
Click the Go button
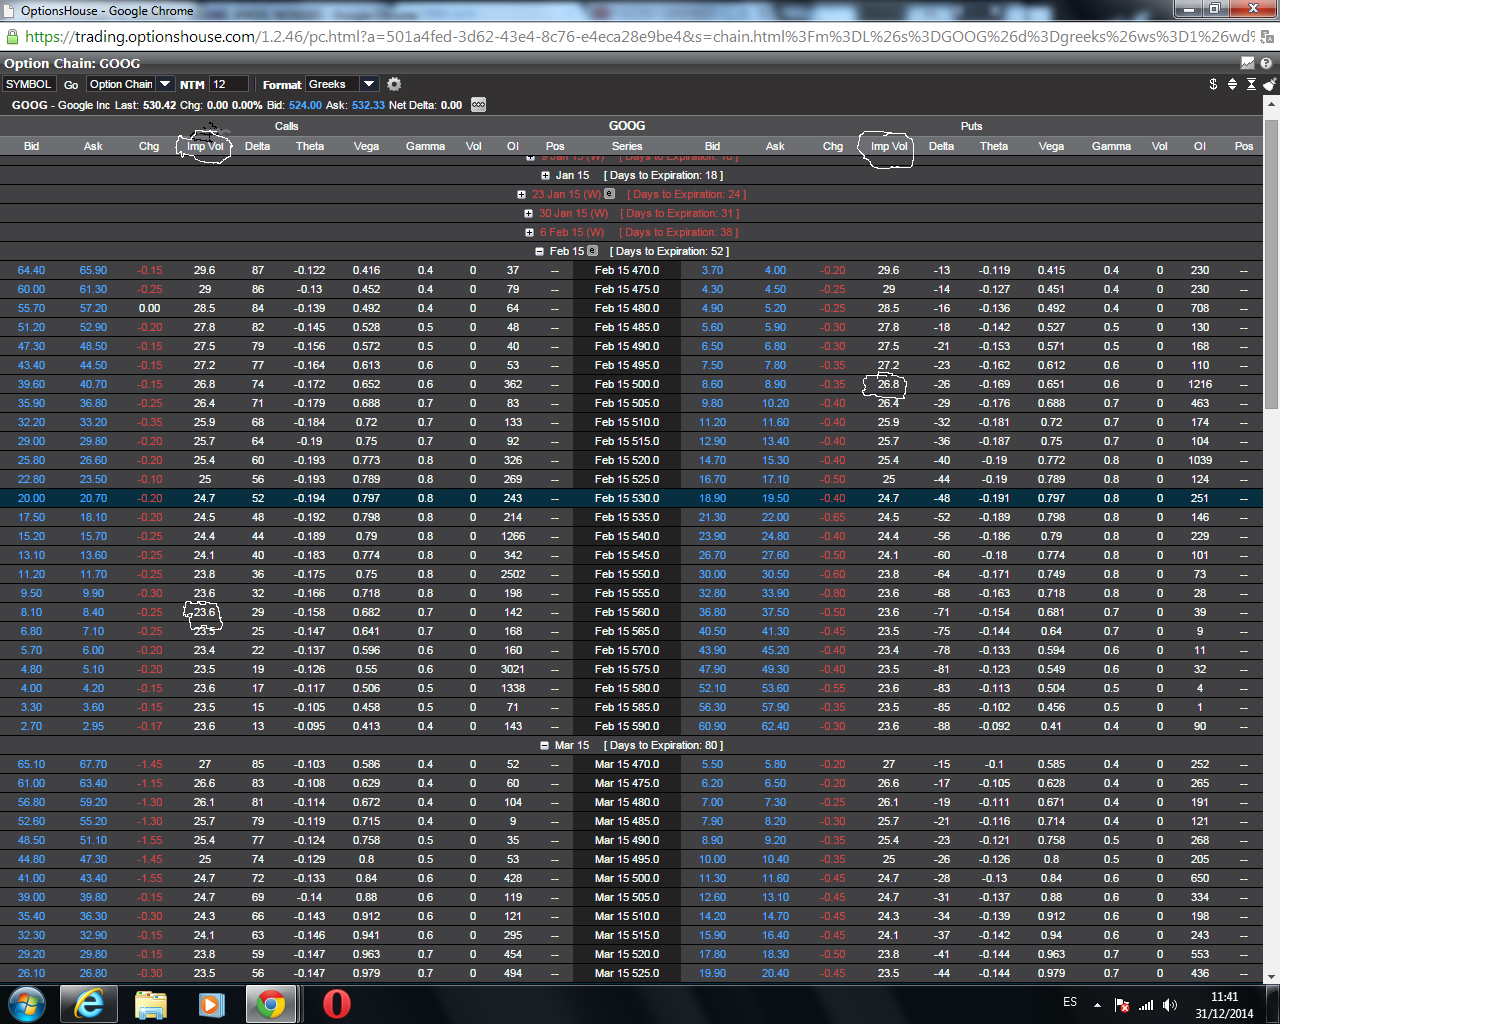click(71, 85)
